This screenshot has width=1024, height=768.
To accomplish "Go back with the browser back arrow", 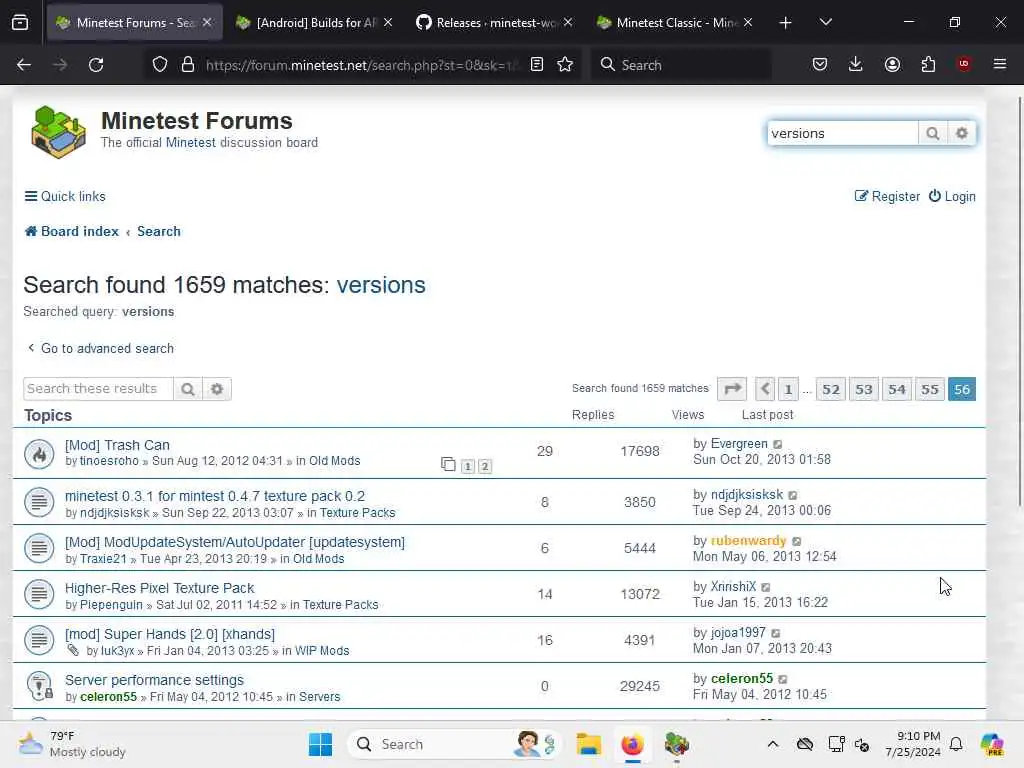I will click(x=24, y=65).
